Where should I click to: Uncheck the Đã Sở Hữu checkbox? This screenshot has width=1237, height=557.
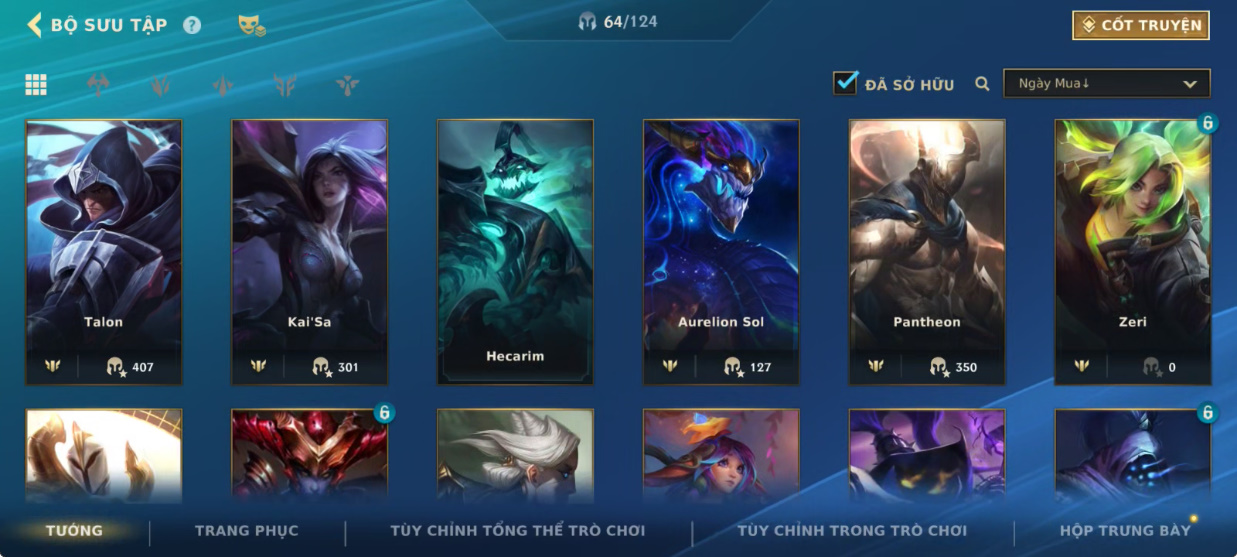(845, 83)
